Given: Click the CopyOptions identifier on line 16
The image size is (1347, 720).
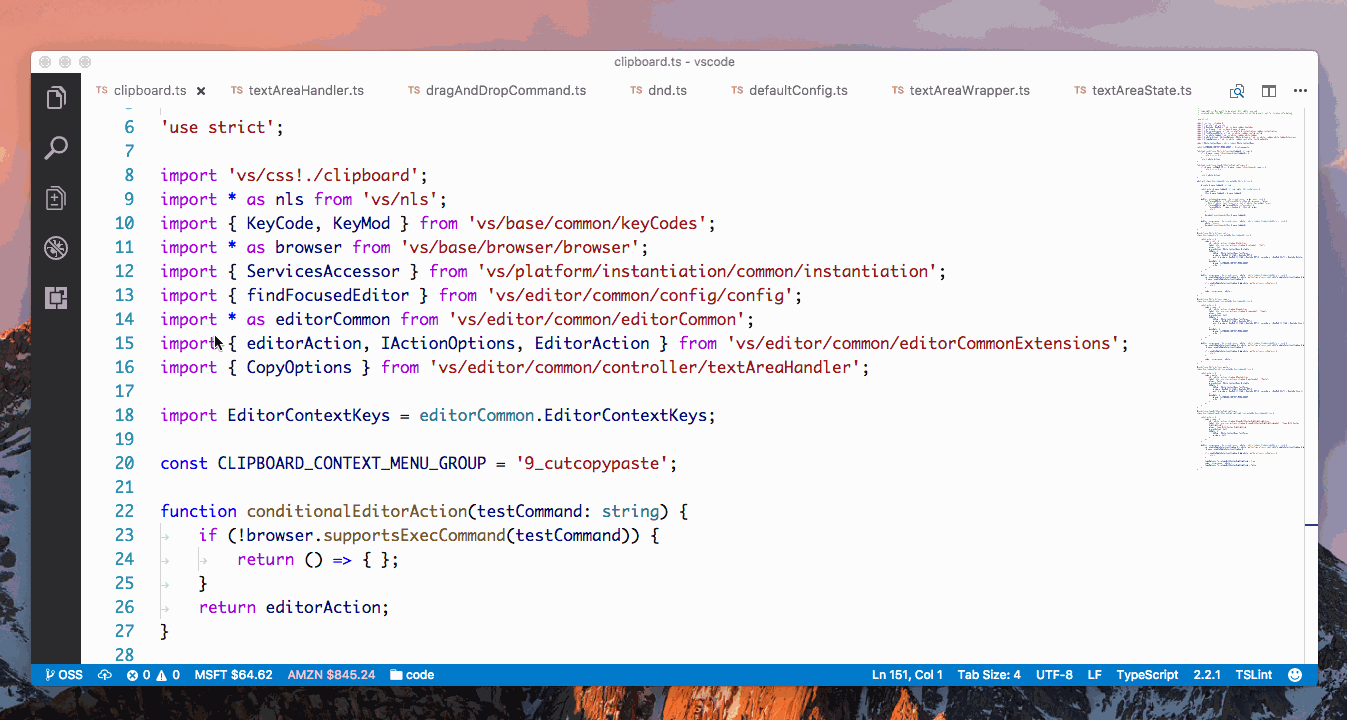Looking at the screenshot, I should click(299, 367).
